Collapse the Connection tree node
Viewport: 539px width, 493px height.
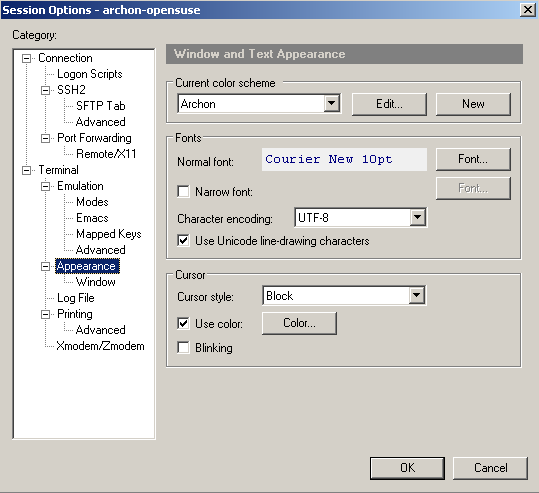coord(26,58)
